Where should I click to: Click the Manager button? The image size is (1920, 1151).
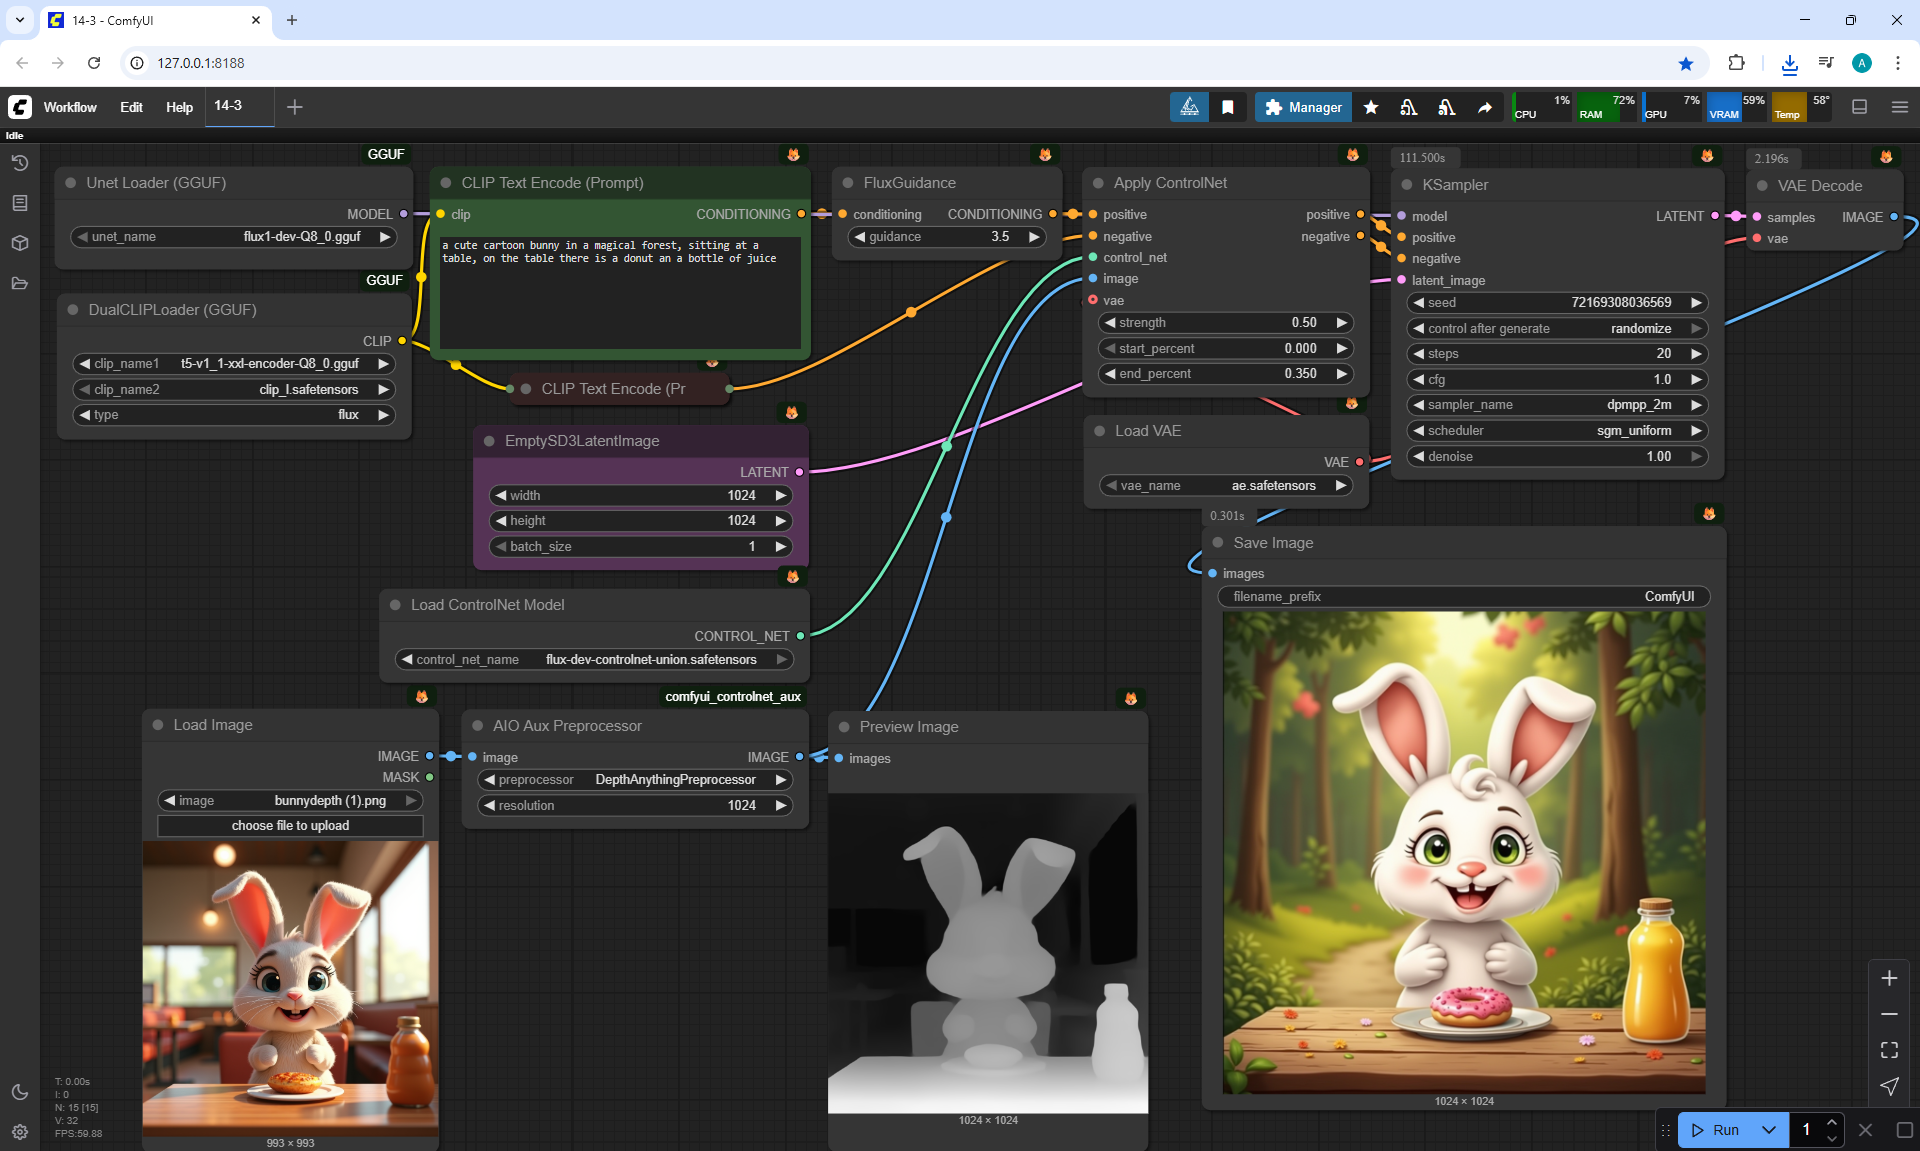point(1303,107)
